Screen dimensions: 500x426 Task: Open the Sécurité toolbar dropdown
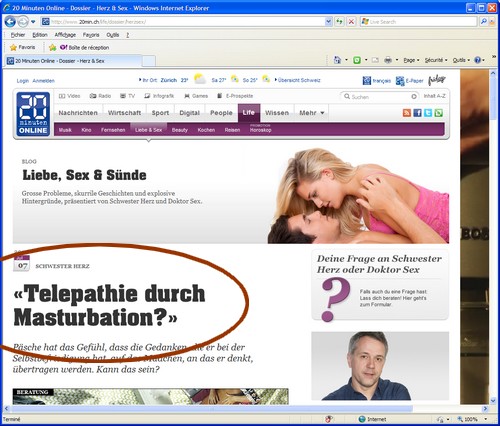(436, 60)
